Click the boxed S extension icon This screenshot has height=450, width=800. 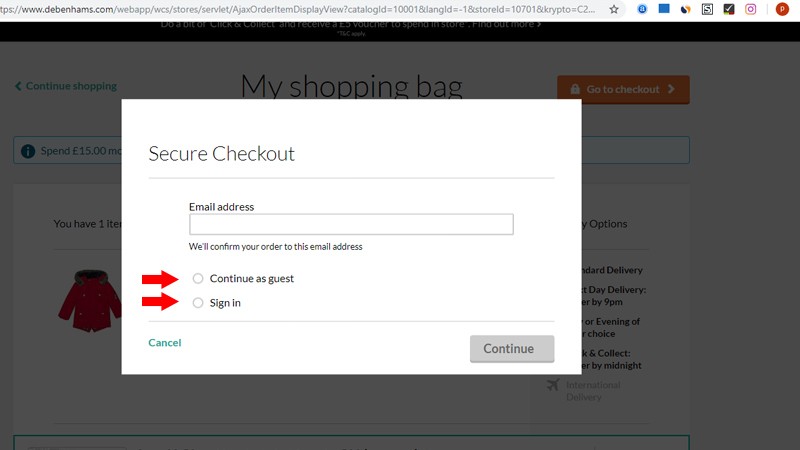click(x=707, y=9)
